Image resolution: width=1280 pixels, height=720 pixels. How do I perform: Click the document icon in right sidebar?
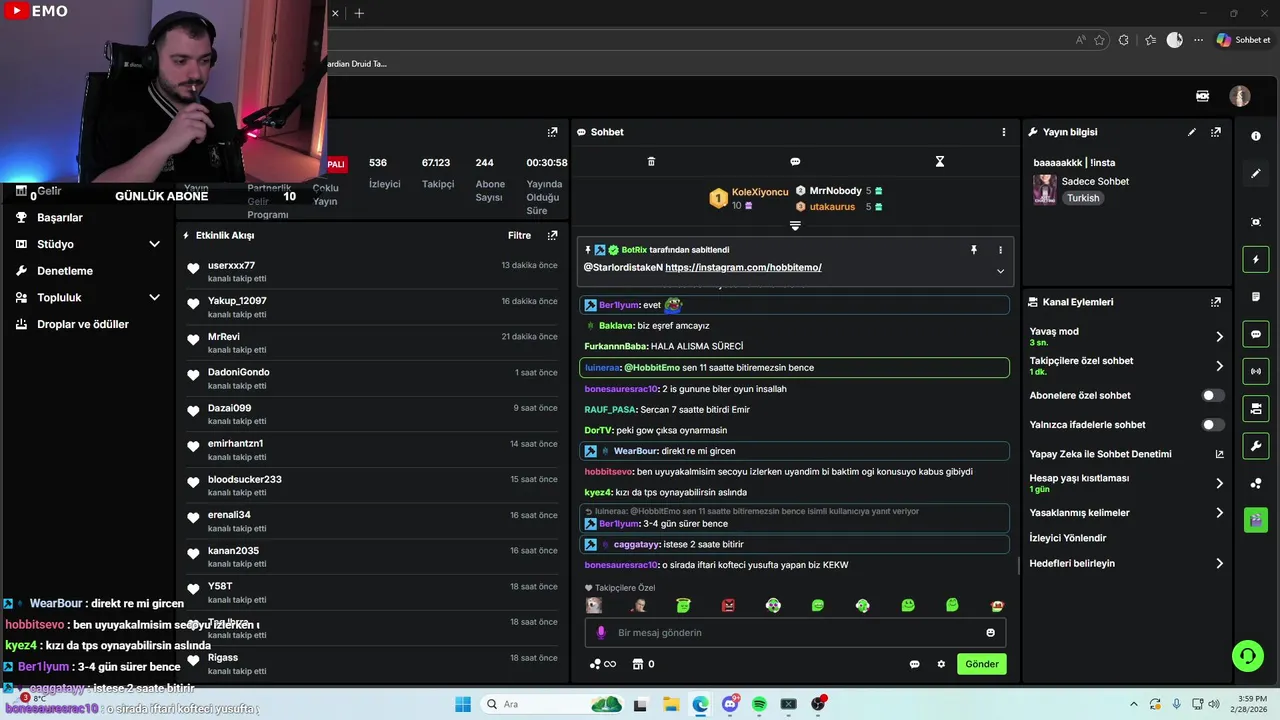[x=1256, y=297]
